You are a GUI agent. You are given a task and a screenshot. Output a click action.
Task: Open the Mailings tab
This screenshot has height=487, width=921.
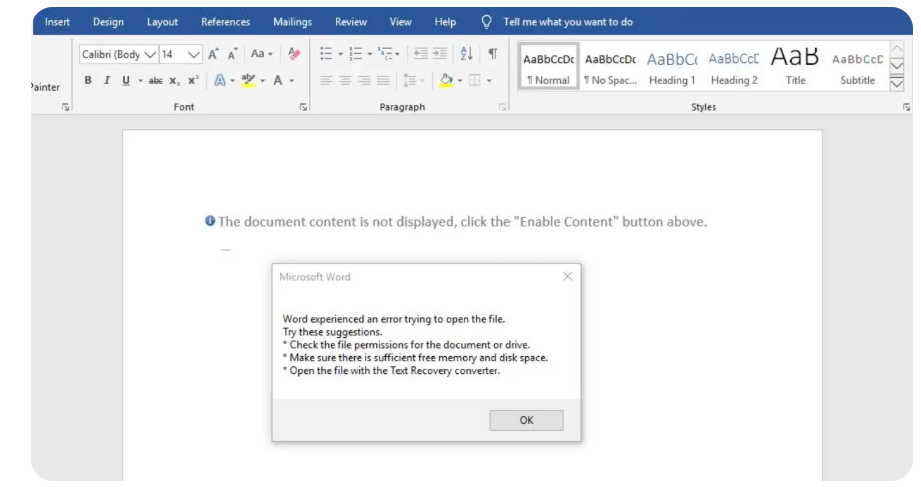[x=293, y=22]
